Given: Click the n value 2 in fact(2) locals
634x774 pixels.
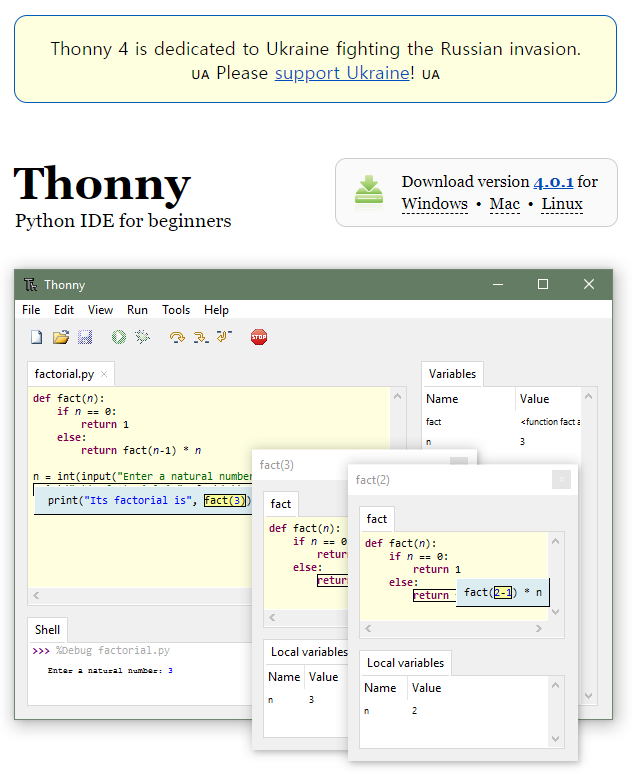Looking at the screenshot, I should click(415, 711).
